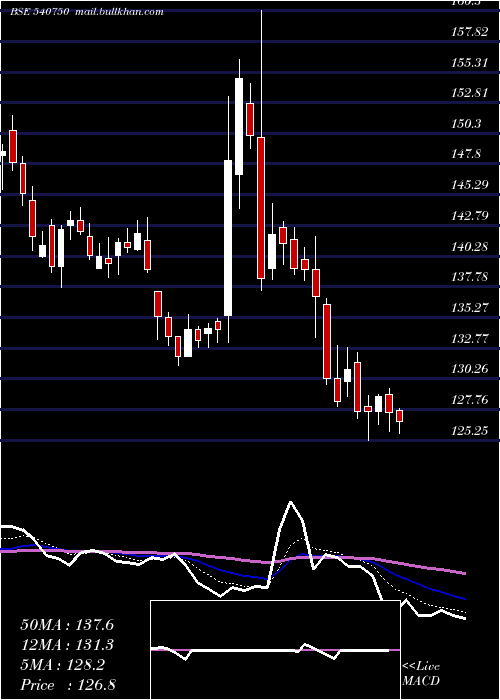Click the 130.26 price axis label
Screen dimensions: 500x700
(x=469, y=369)
